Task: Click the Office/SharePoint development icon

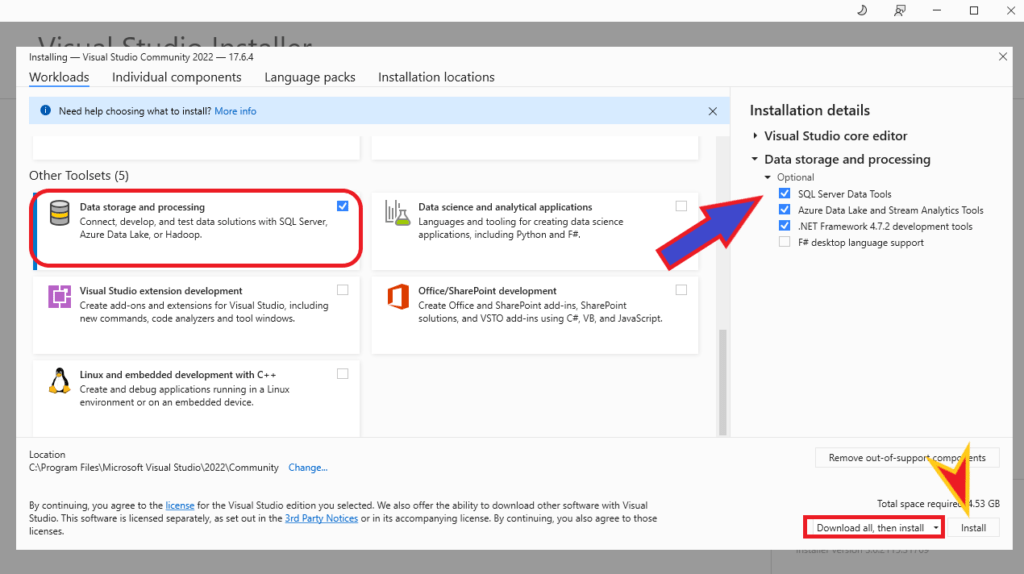Action: 398,296
